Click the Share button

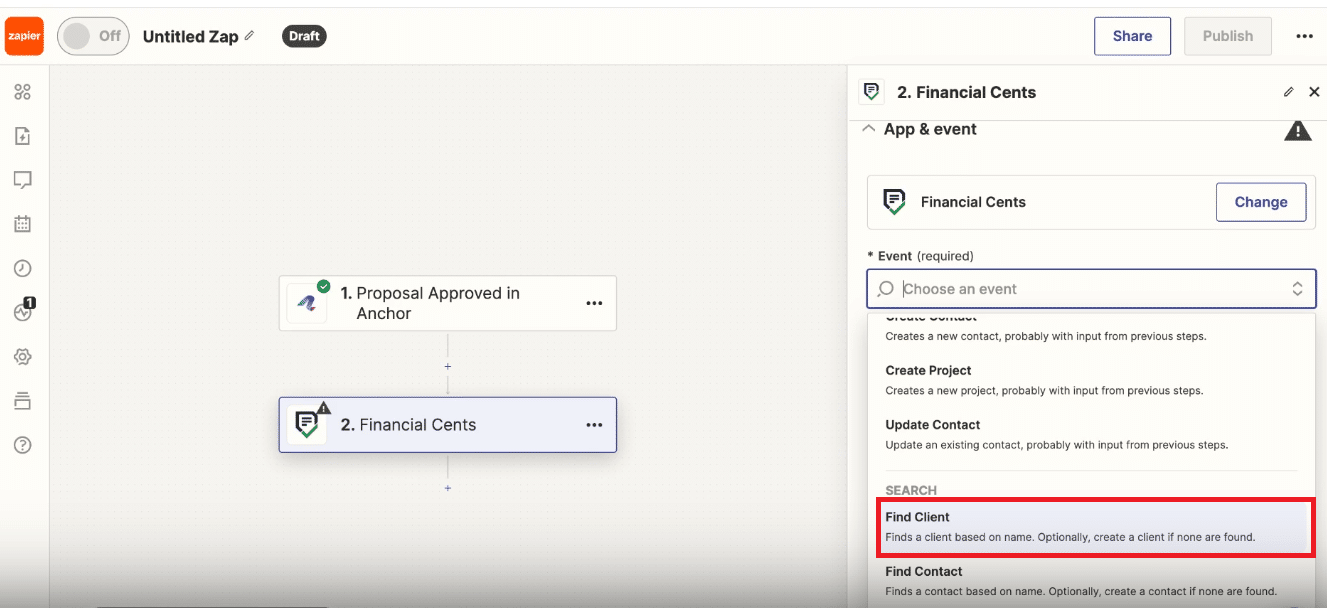pos(1132,36)
